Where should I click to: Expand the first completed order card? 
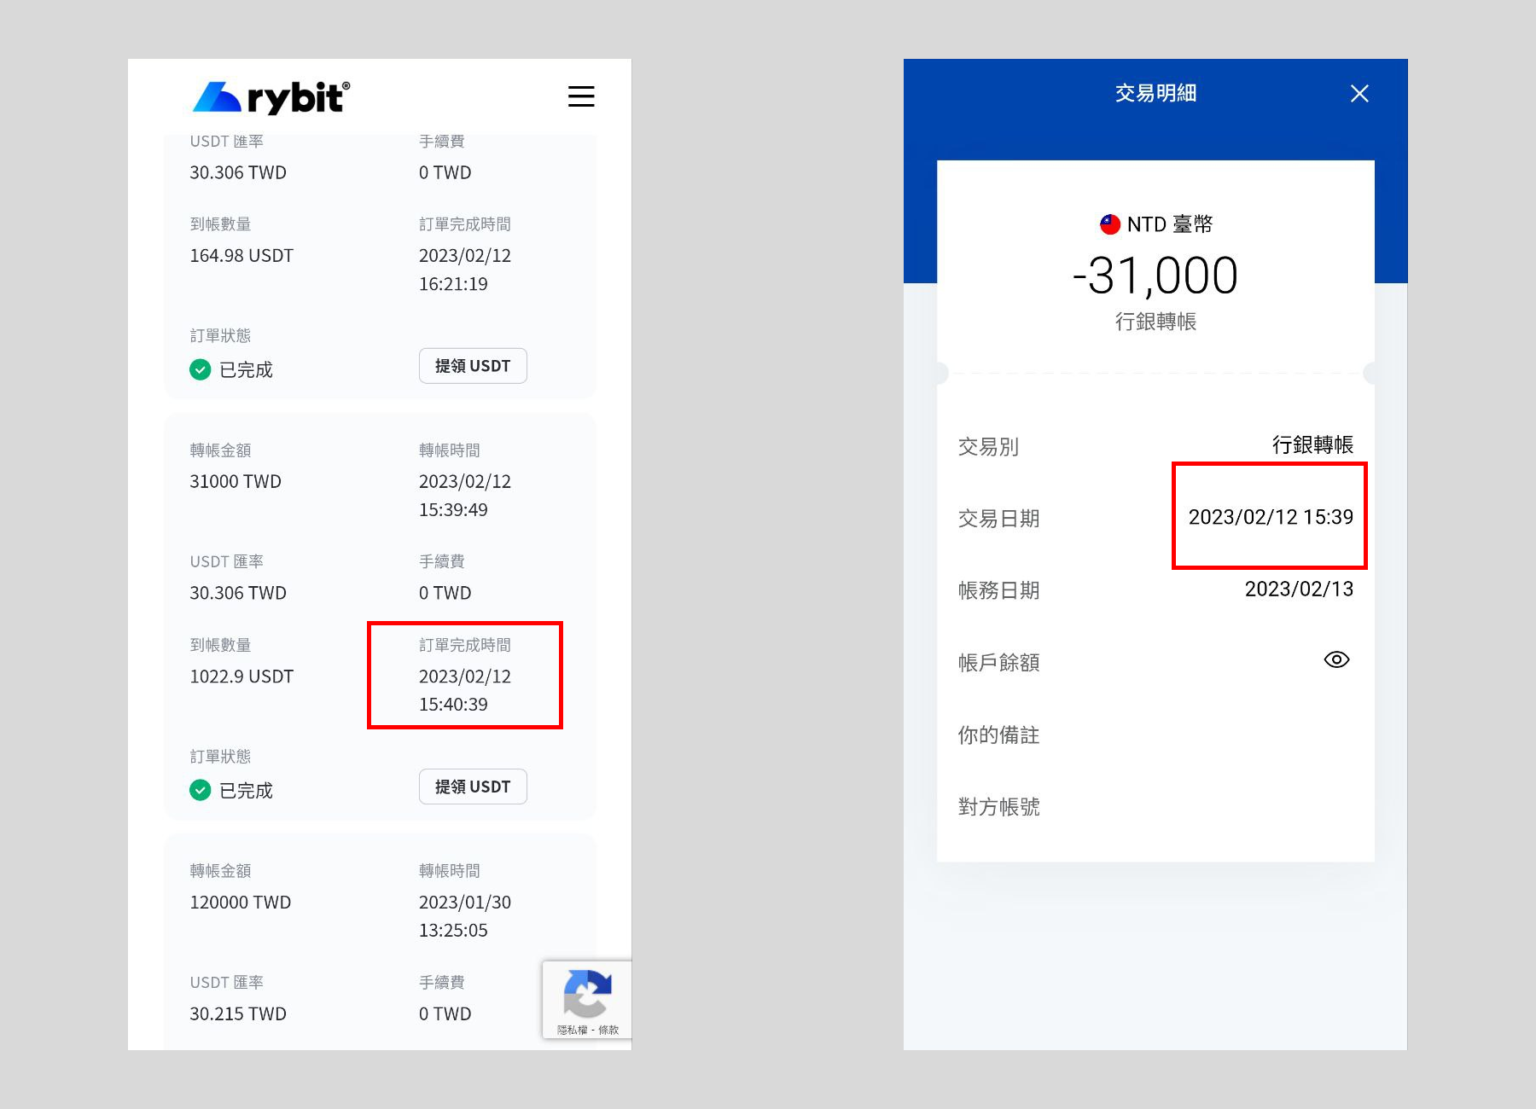(x=380, y=260)
